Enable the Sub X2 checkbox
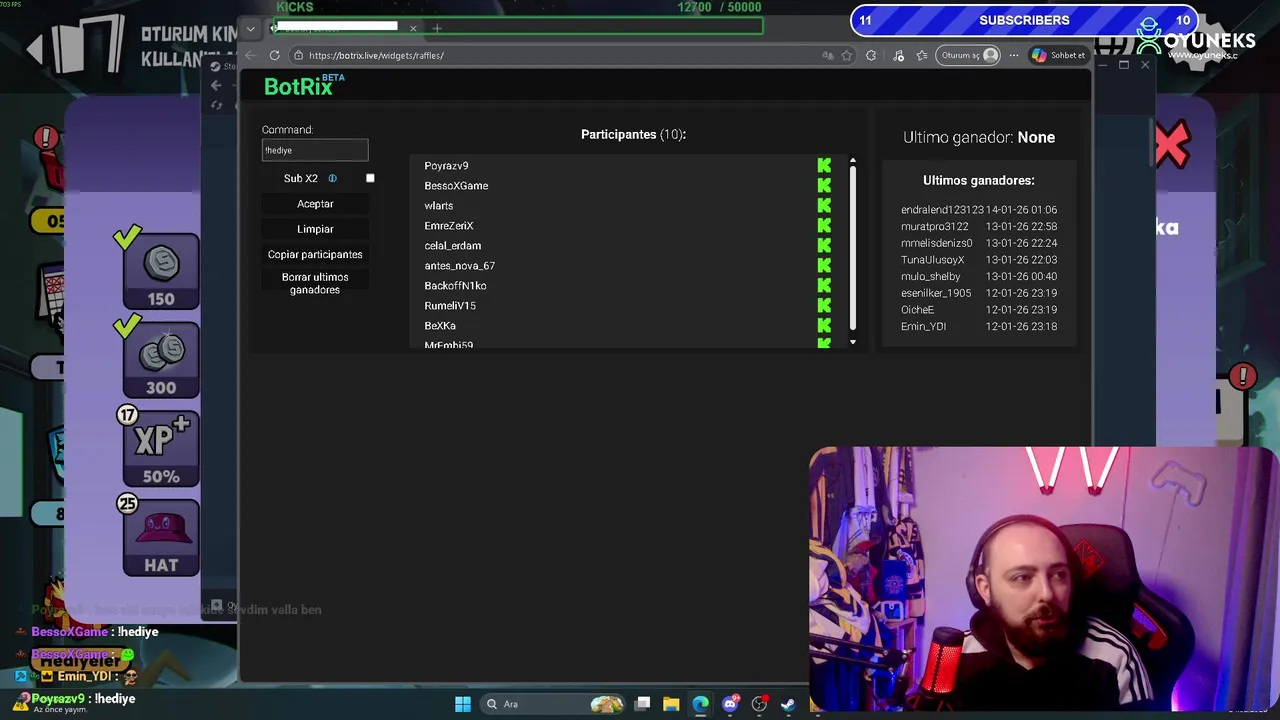 pyautogui.click(x=370, y=178)
